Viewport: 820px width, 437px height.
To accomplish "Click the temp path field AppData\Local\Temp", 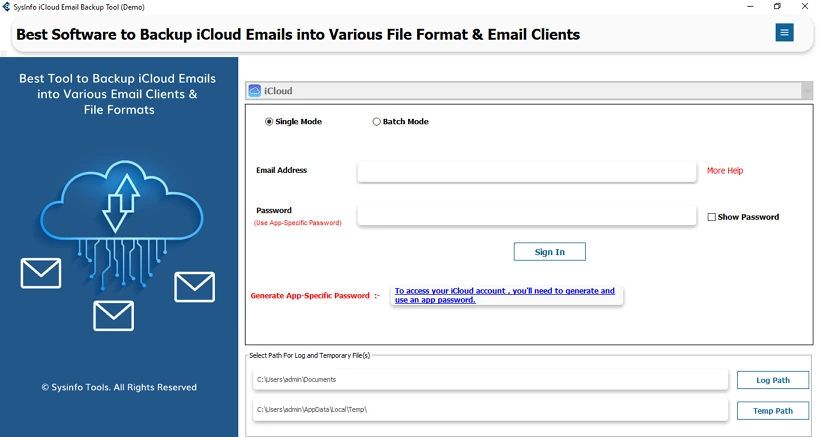I will 490,410.
